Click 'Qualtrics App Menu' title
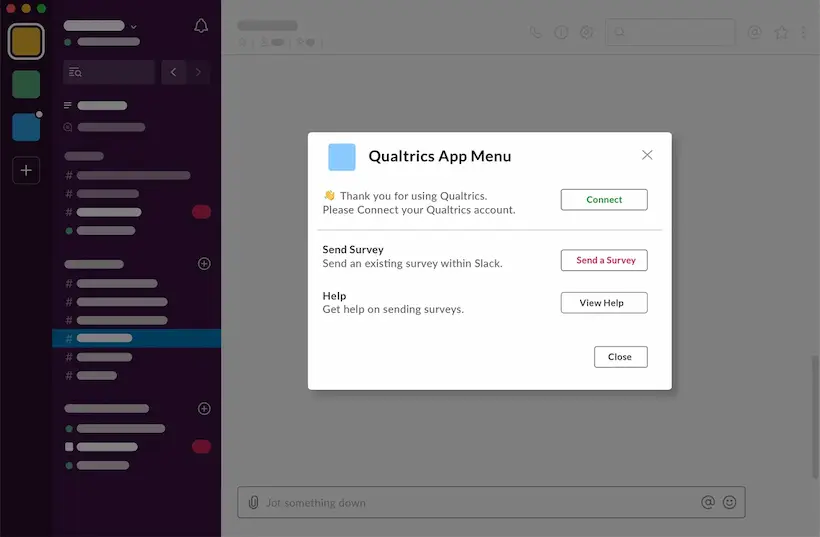Image resolution: width=820 pixels, height=537 pixels. pos(440,156)
